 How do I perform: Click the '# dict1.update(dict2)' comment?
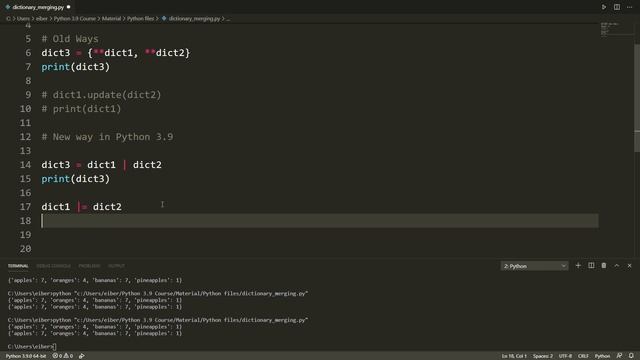tap(101, 95)
